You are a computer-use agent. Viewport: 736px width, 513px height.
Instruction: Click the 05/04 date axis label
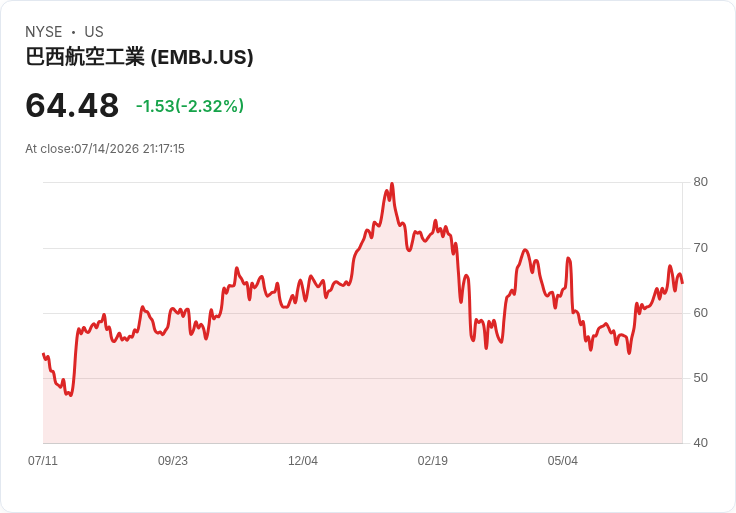tap(562, 461)
